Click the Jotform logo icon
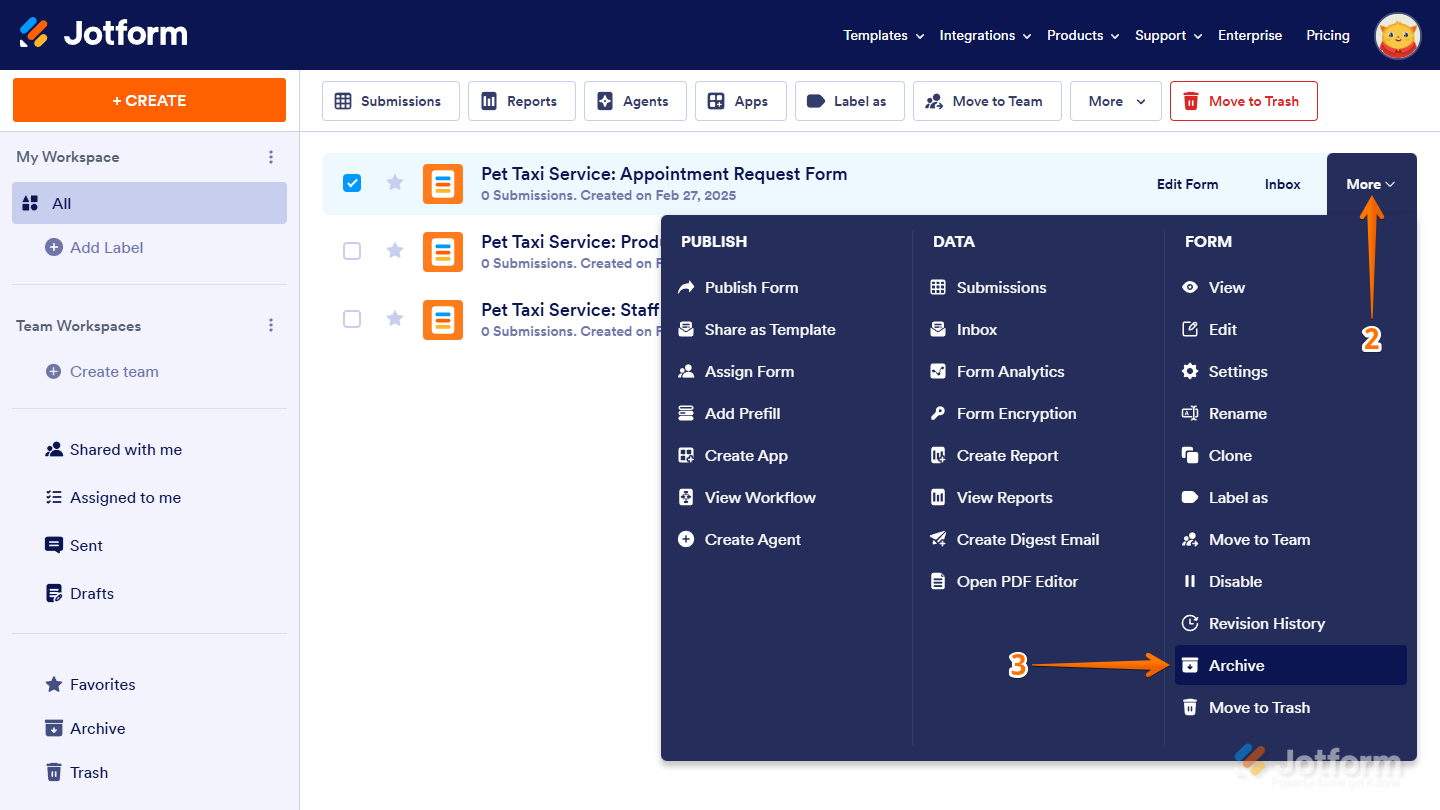This screenshot has width=1440, height=810. tap(34, 33)
